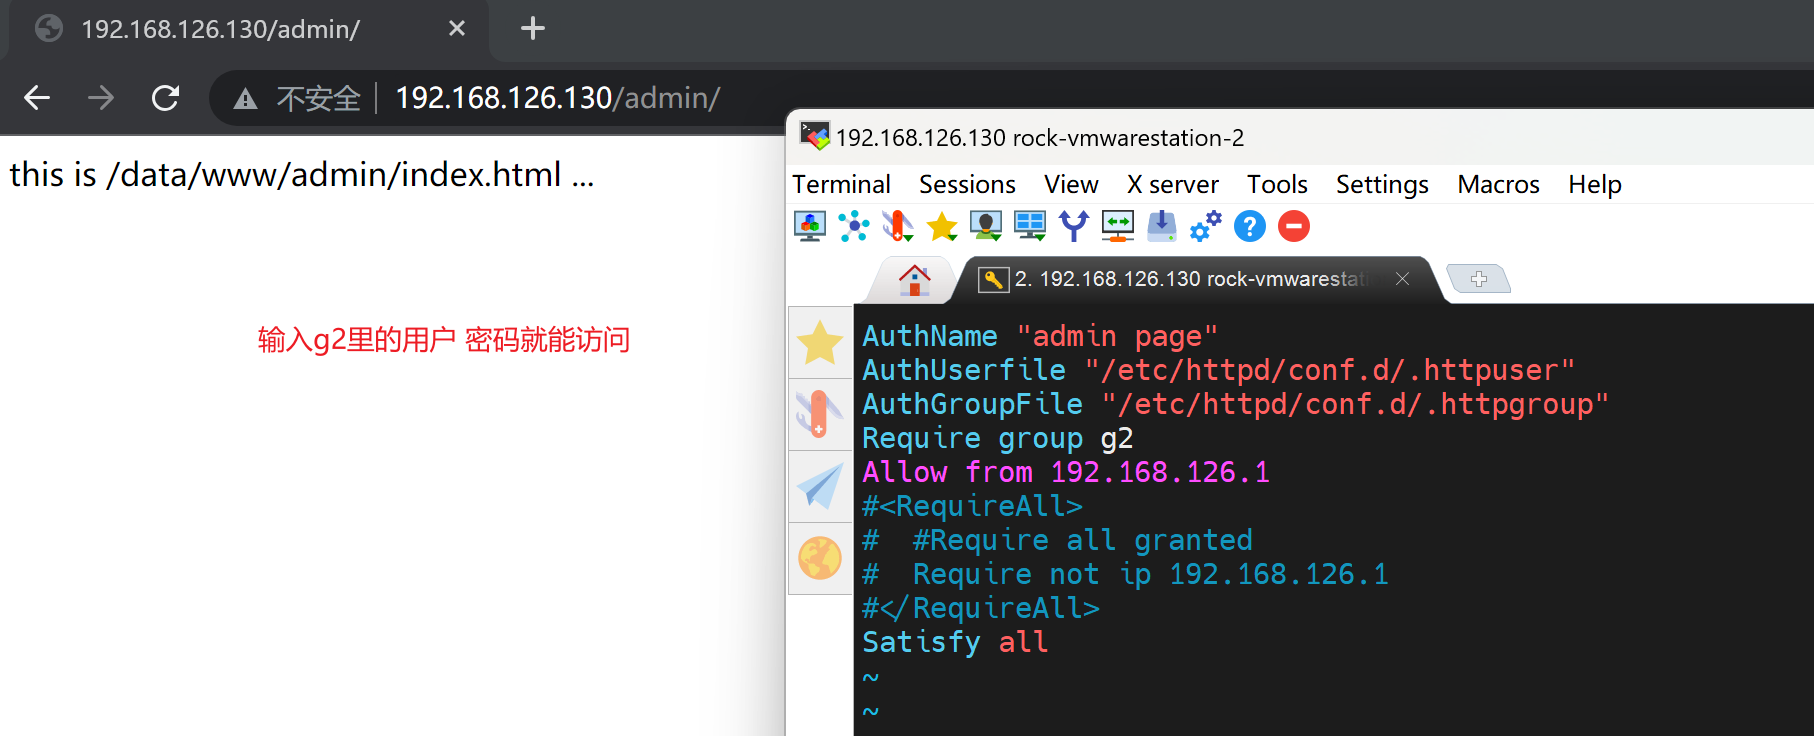
Task: Expand the Macros menu
Action: pyautogui.click(x=1498, y=185)
